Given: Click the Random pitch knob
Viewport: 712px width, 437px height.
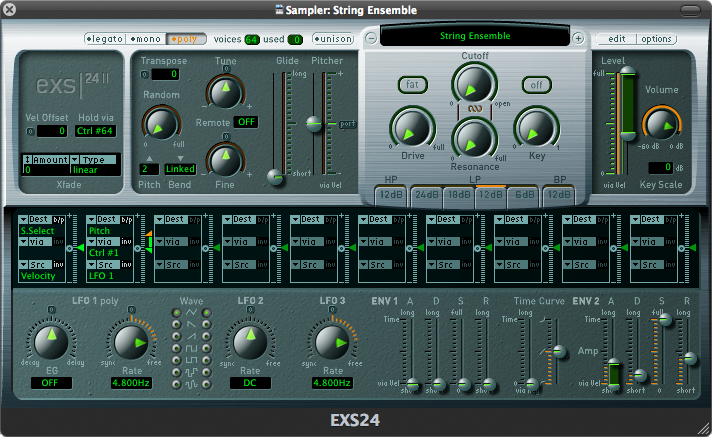Looking at the screenshot, I should (161, 124).
